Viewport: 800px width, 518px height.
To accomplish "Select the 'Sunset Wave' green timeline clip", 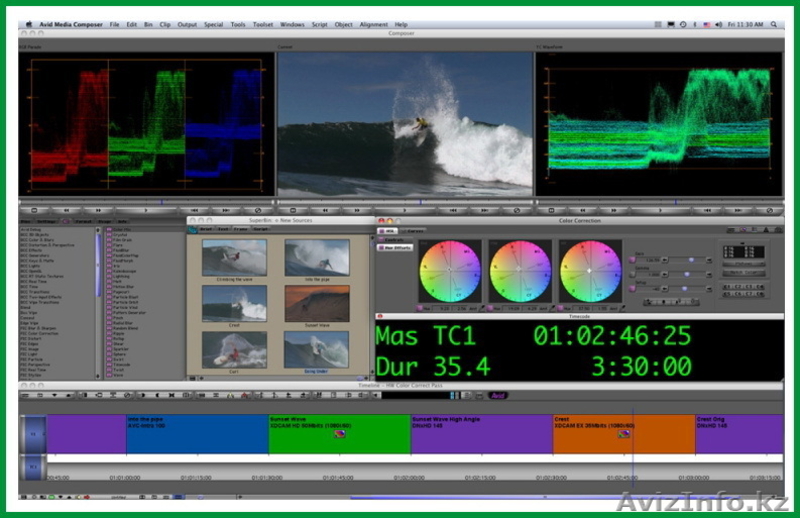I will click(x=338, y=435).
